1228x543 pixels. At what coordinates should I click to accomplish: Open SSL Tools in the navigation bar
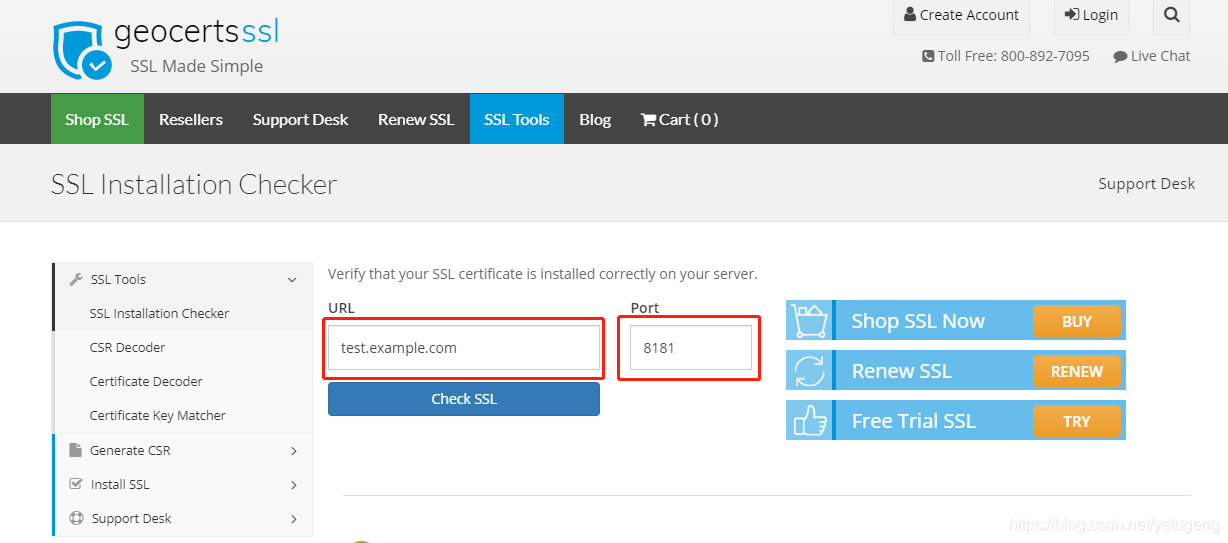(517, 119)
